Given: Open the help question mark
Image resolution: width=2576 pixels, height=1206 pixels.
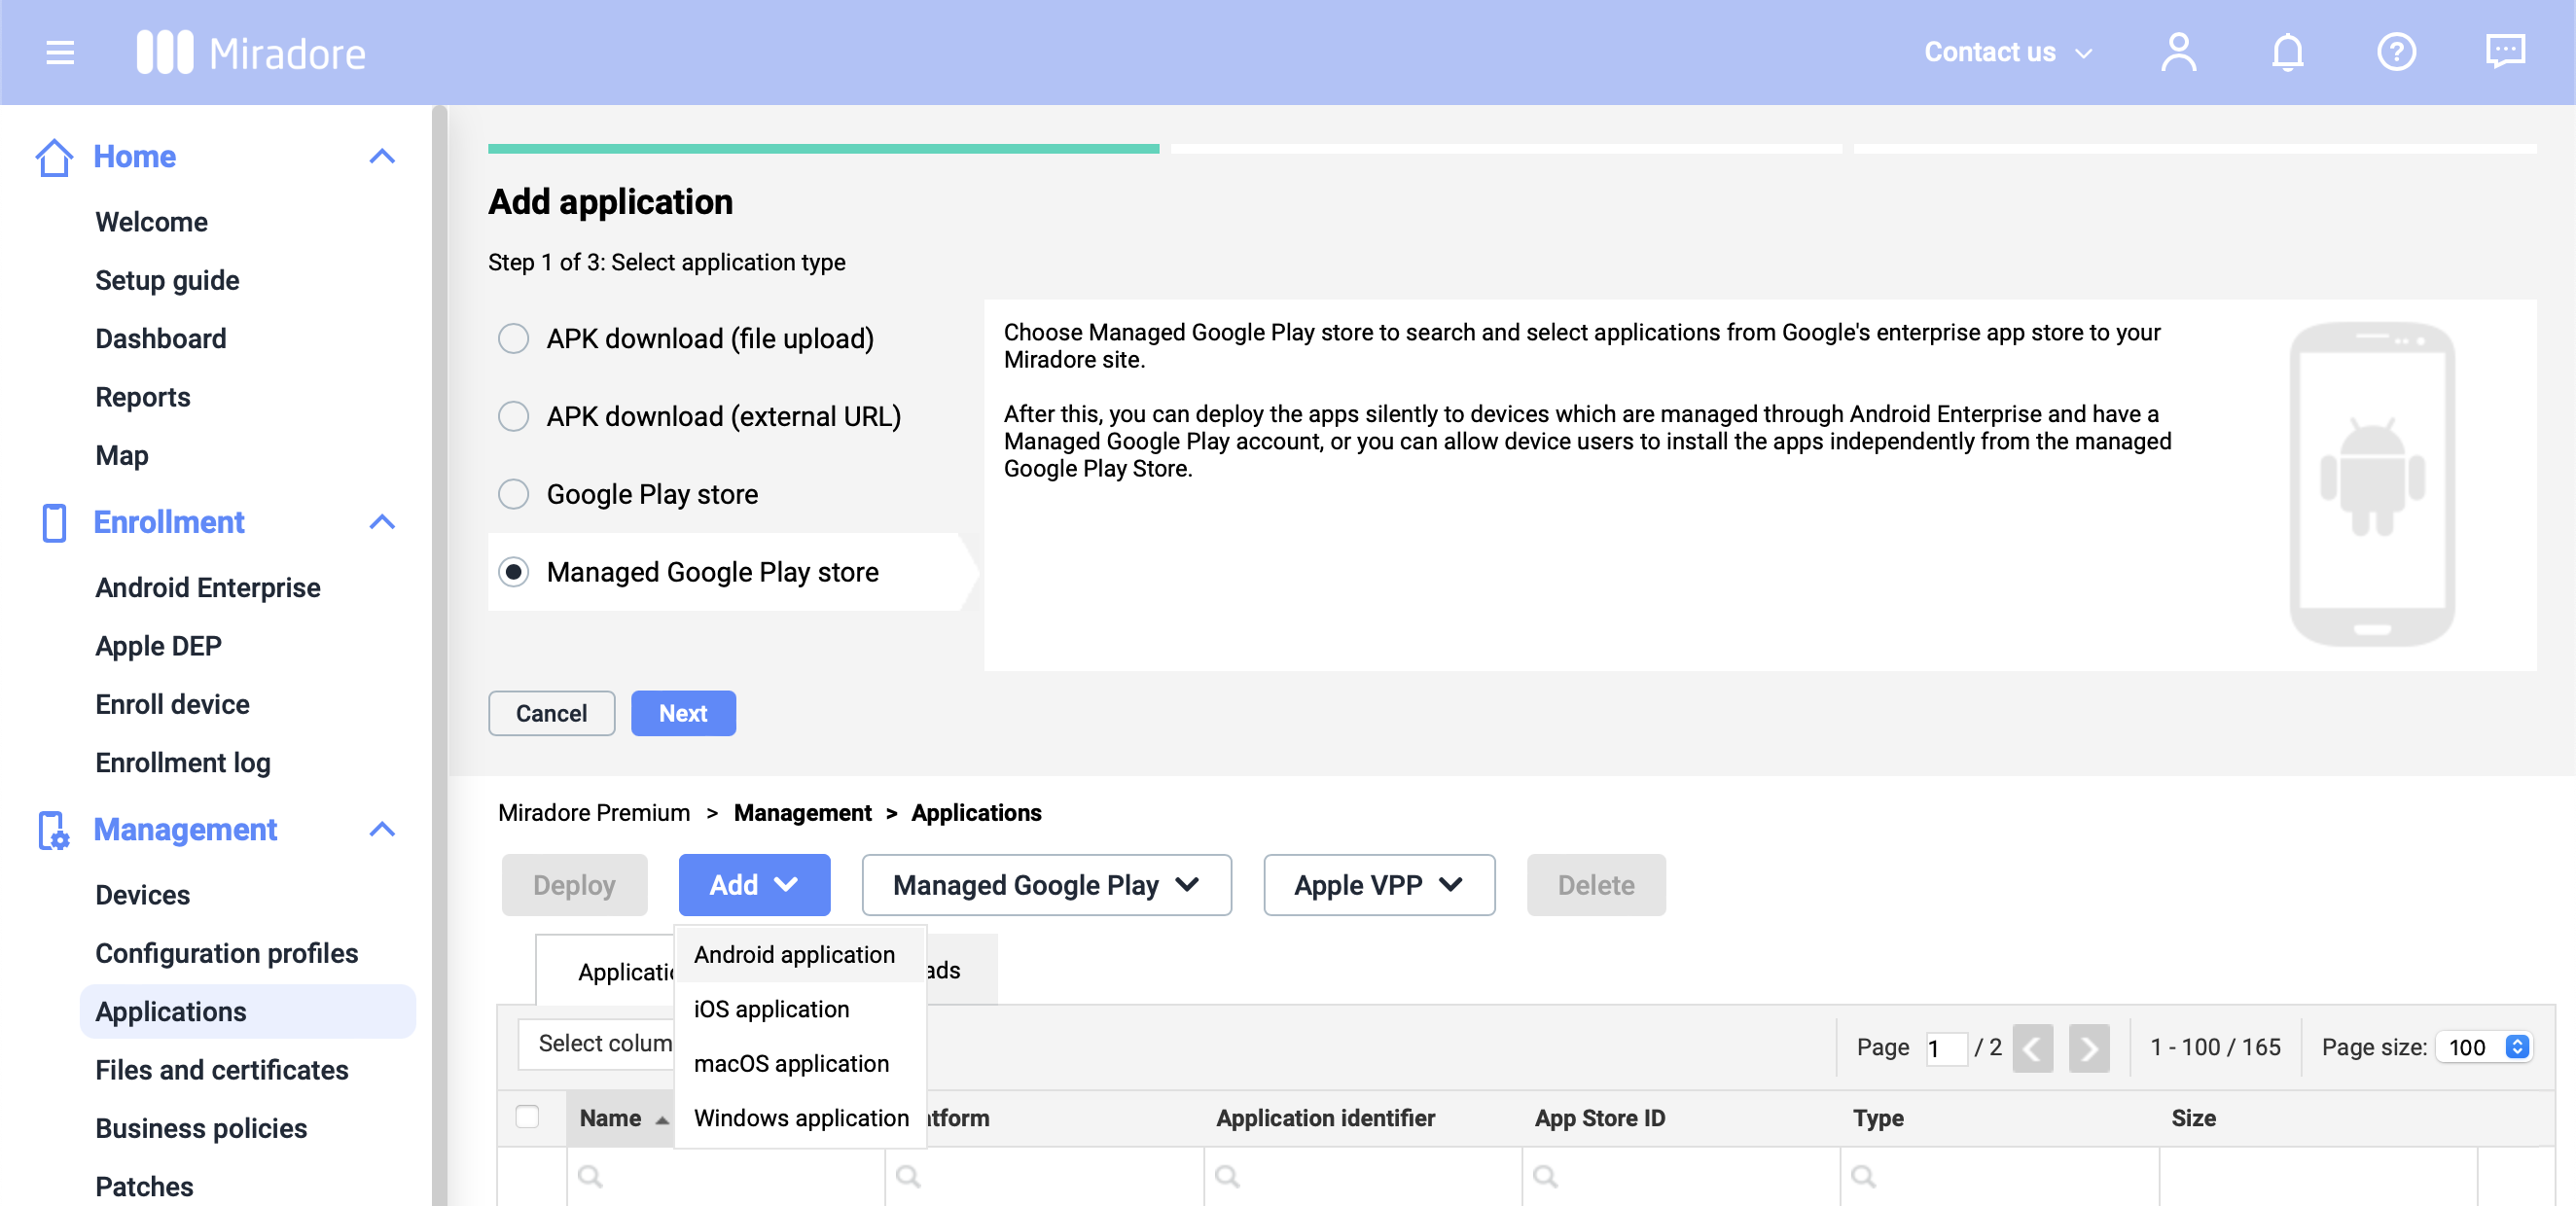Looking at the screenshot, I should pyautogui.click(x=2396, y=52).
